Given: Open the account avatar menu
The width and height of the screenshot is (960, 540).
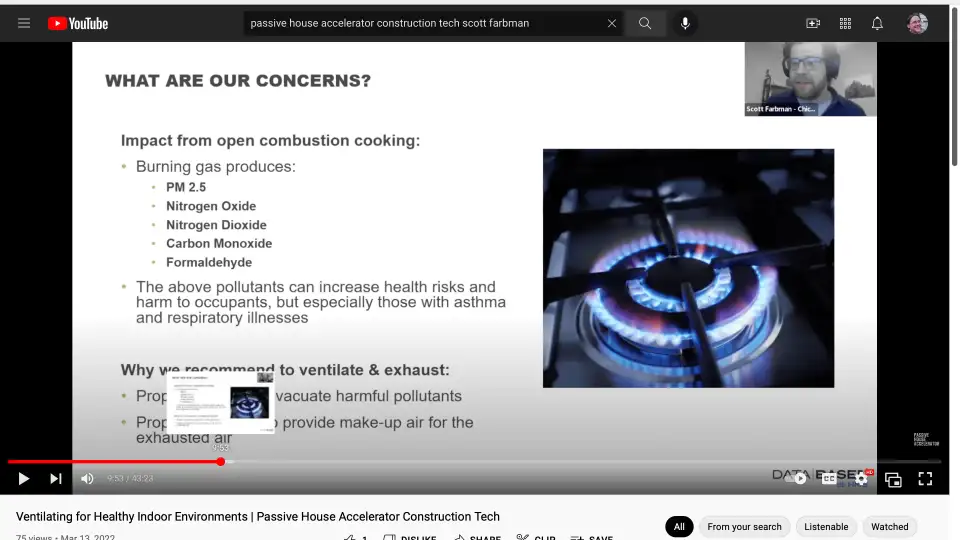Looking at the screenshot, I should click(917, 23).
